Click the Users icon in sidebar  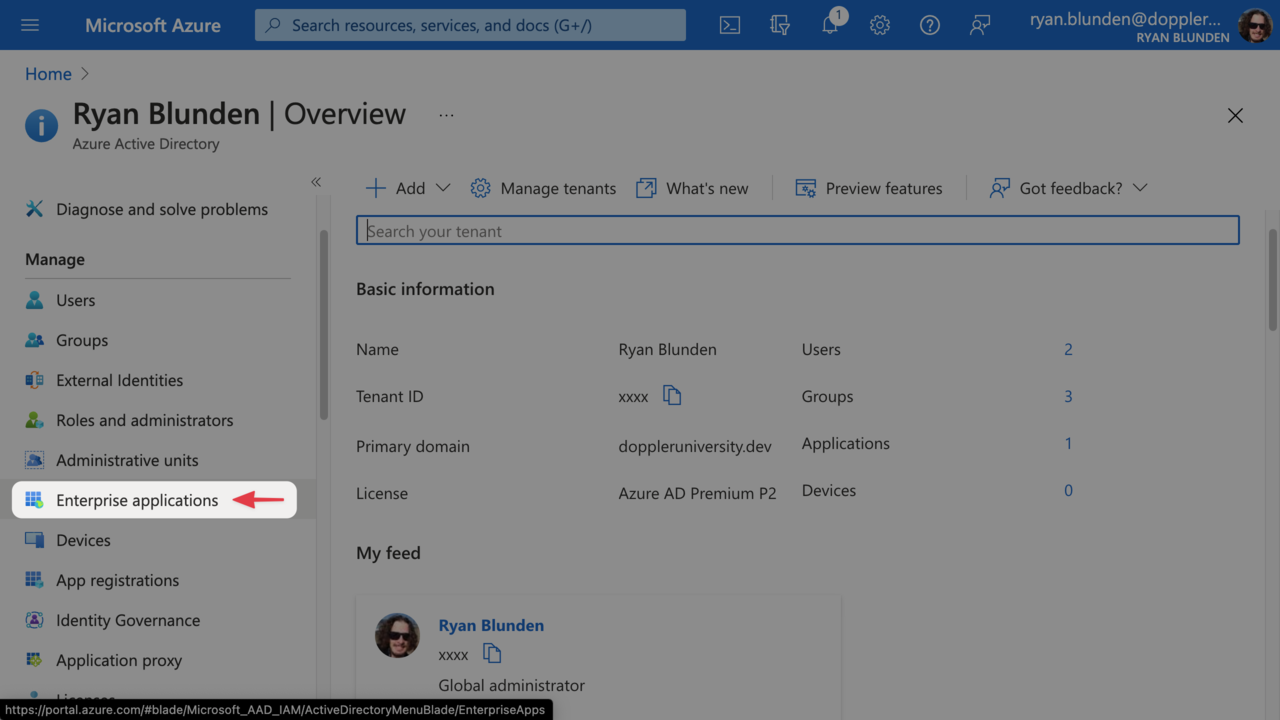[34, 300]
